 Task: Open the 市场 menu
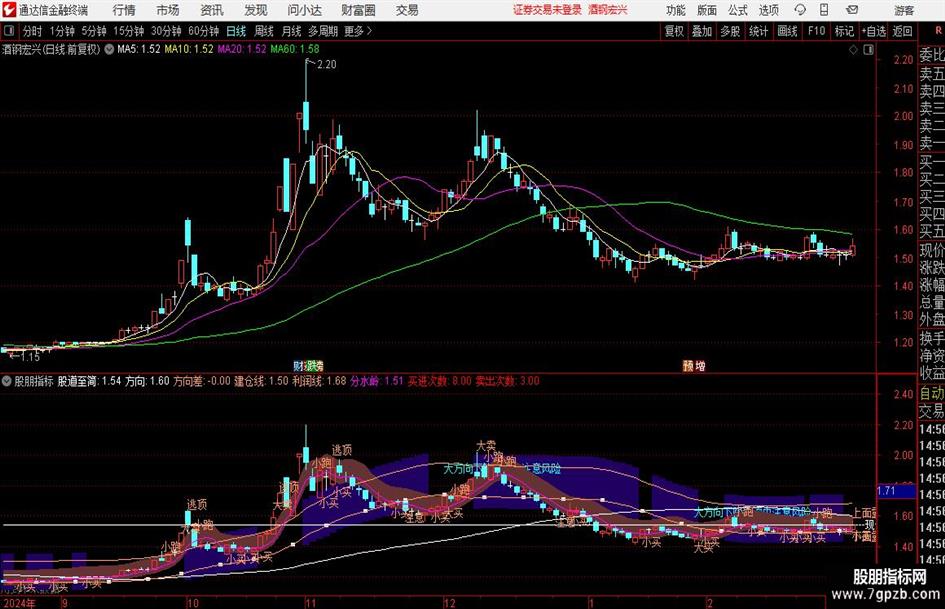168,10
